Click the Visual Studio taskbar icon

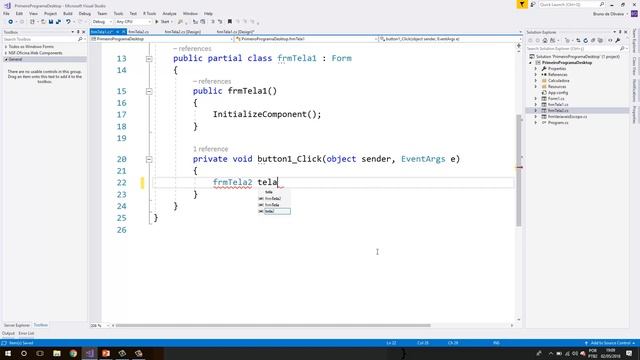point(89,353)
